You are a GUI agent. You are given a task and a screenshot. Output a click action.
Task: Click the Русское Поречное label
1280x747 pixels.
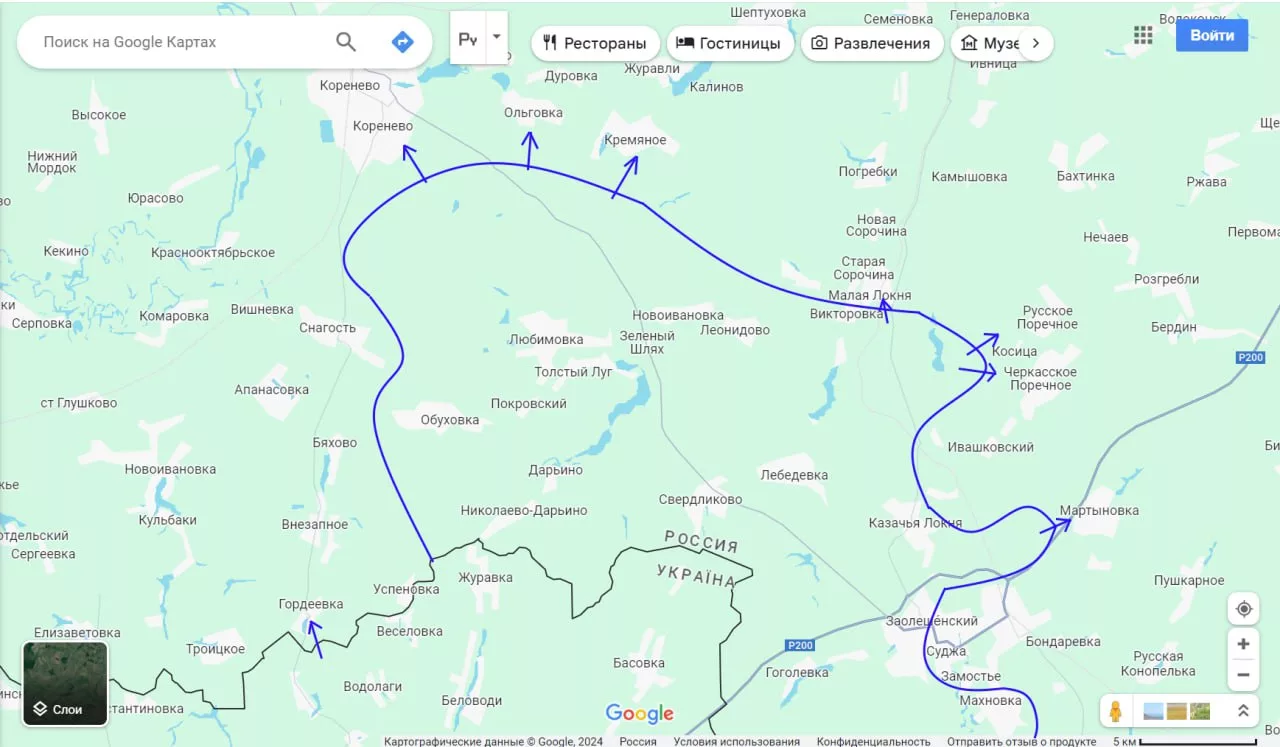[x=1047, y=318]
